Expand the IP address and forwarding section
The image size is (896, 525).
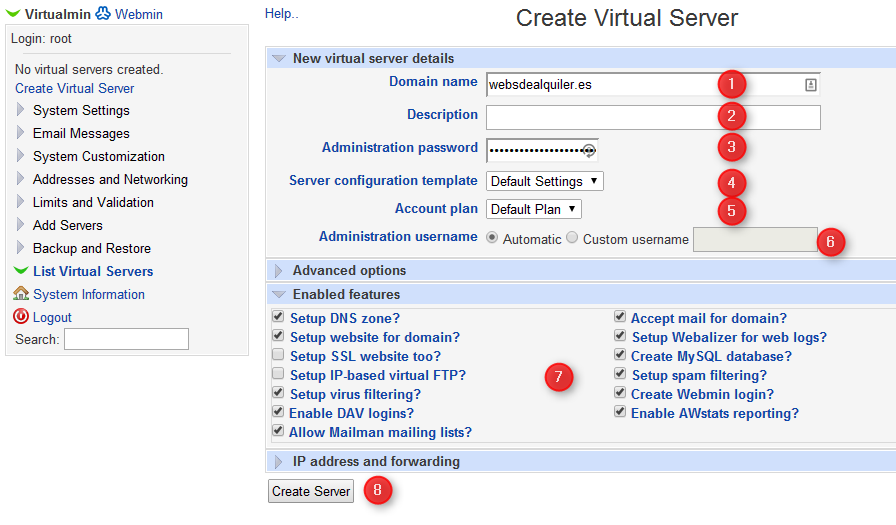375,462
